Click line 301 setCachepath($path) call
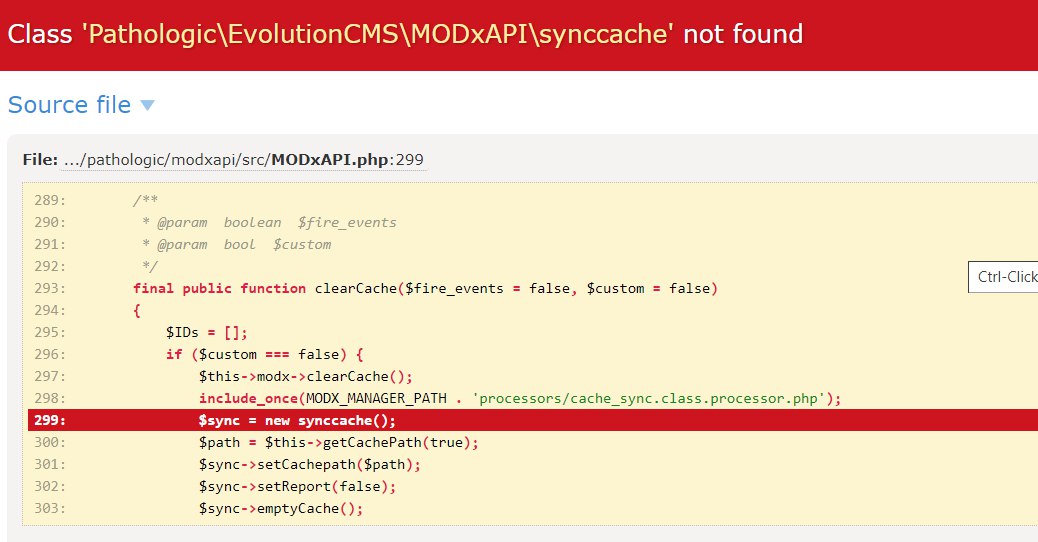1038x542 pixels. (309, 465)
